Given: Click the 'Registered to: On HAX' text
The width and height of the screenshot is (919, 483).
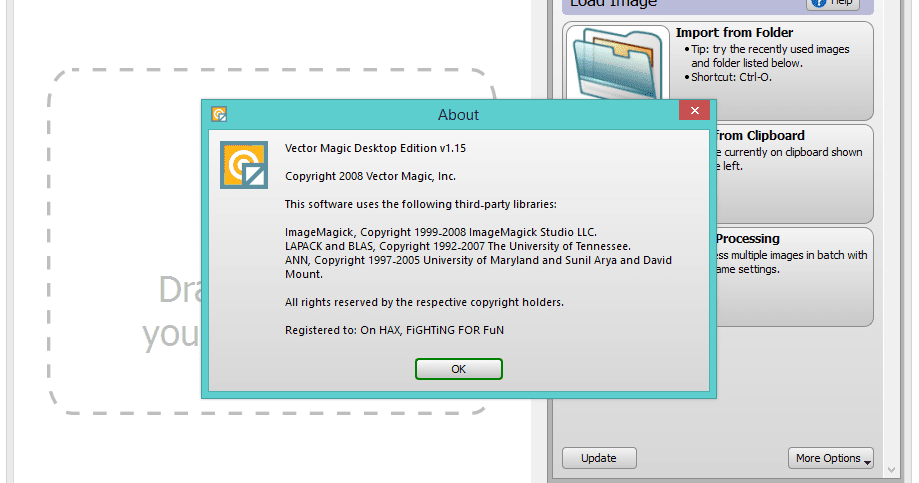Looking at the screenshot, I should pos(394,330).
